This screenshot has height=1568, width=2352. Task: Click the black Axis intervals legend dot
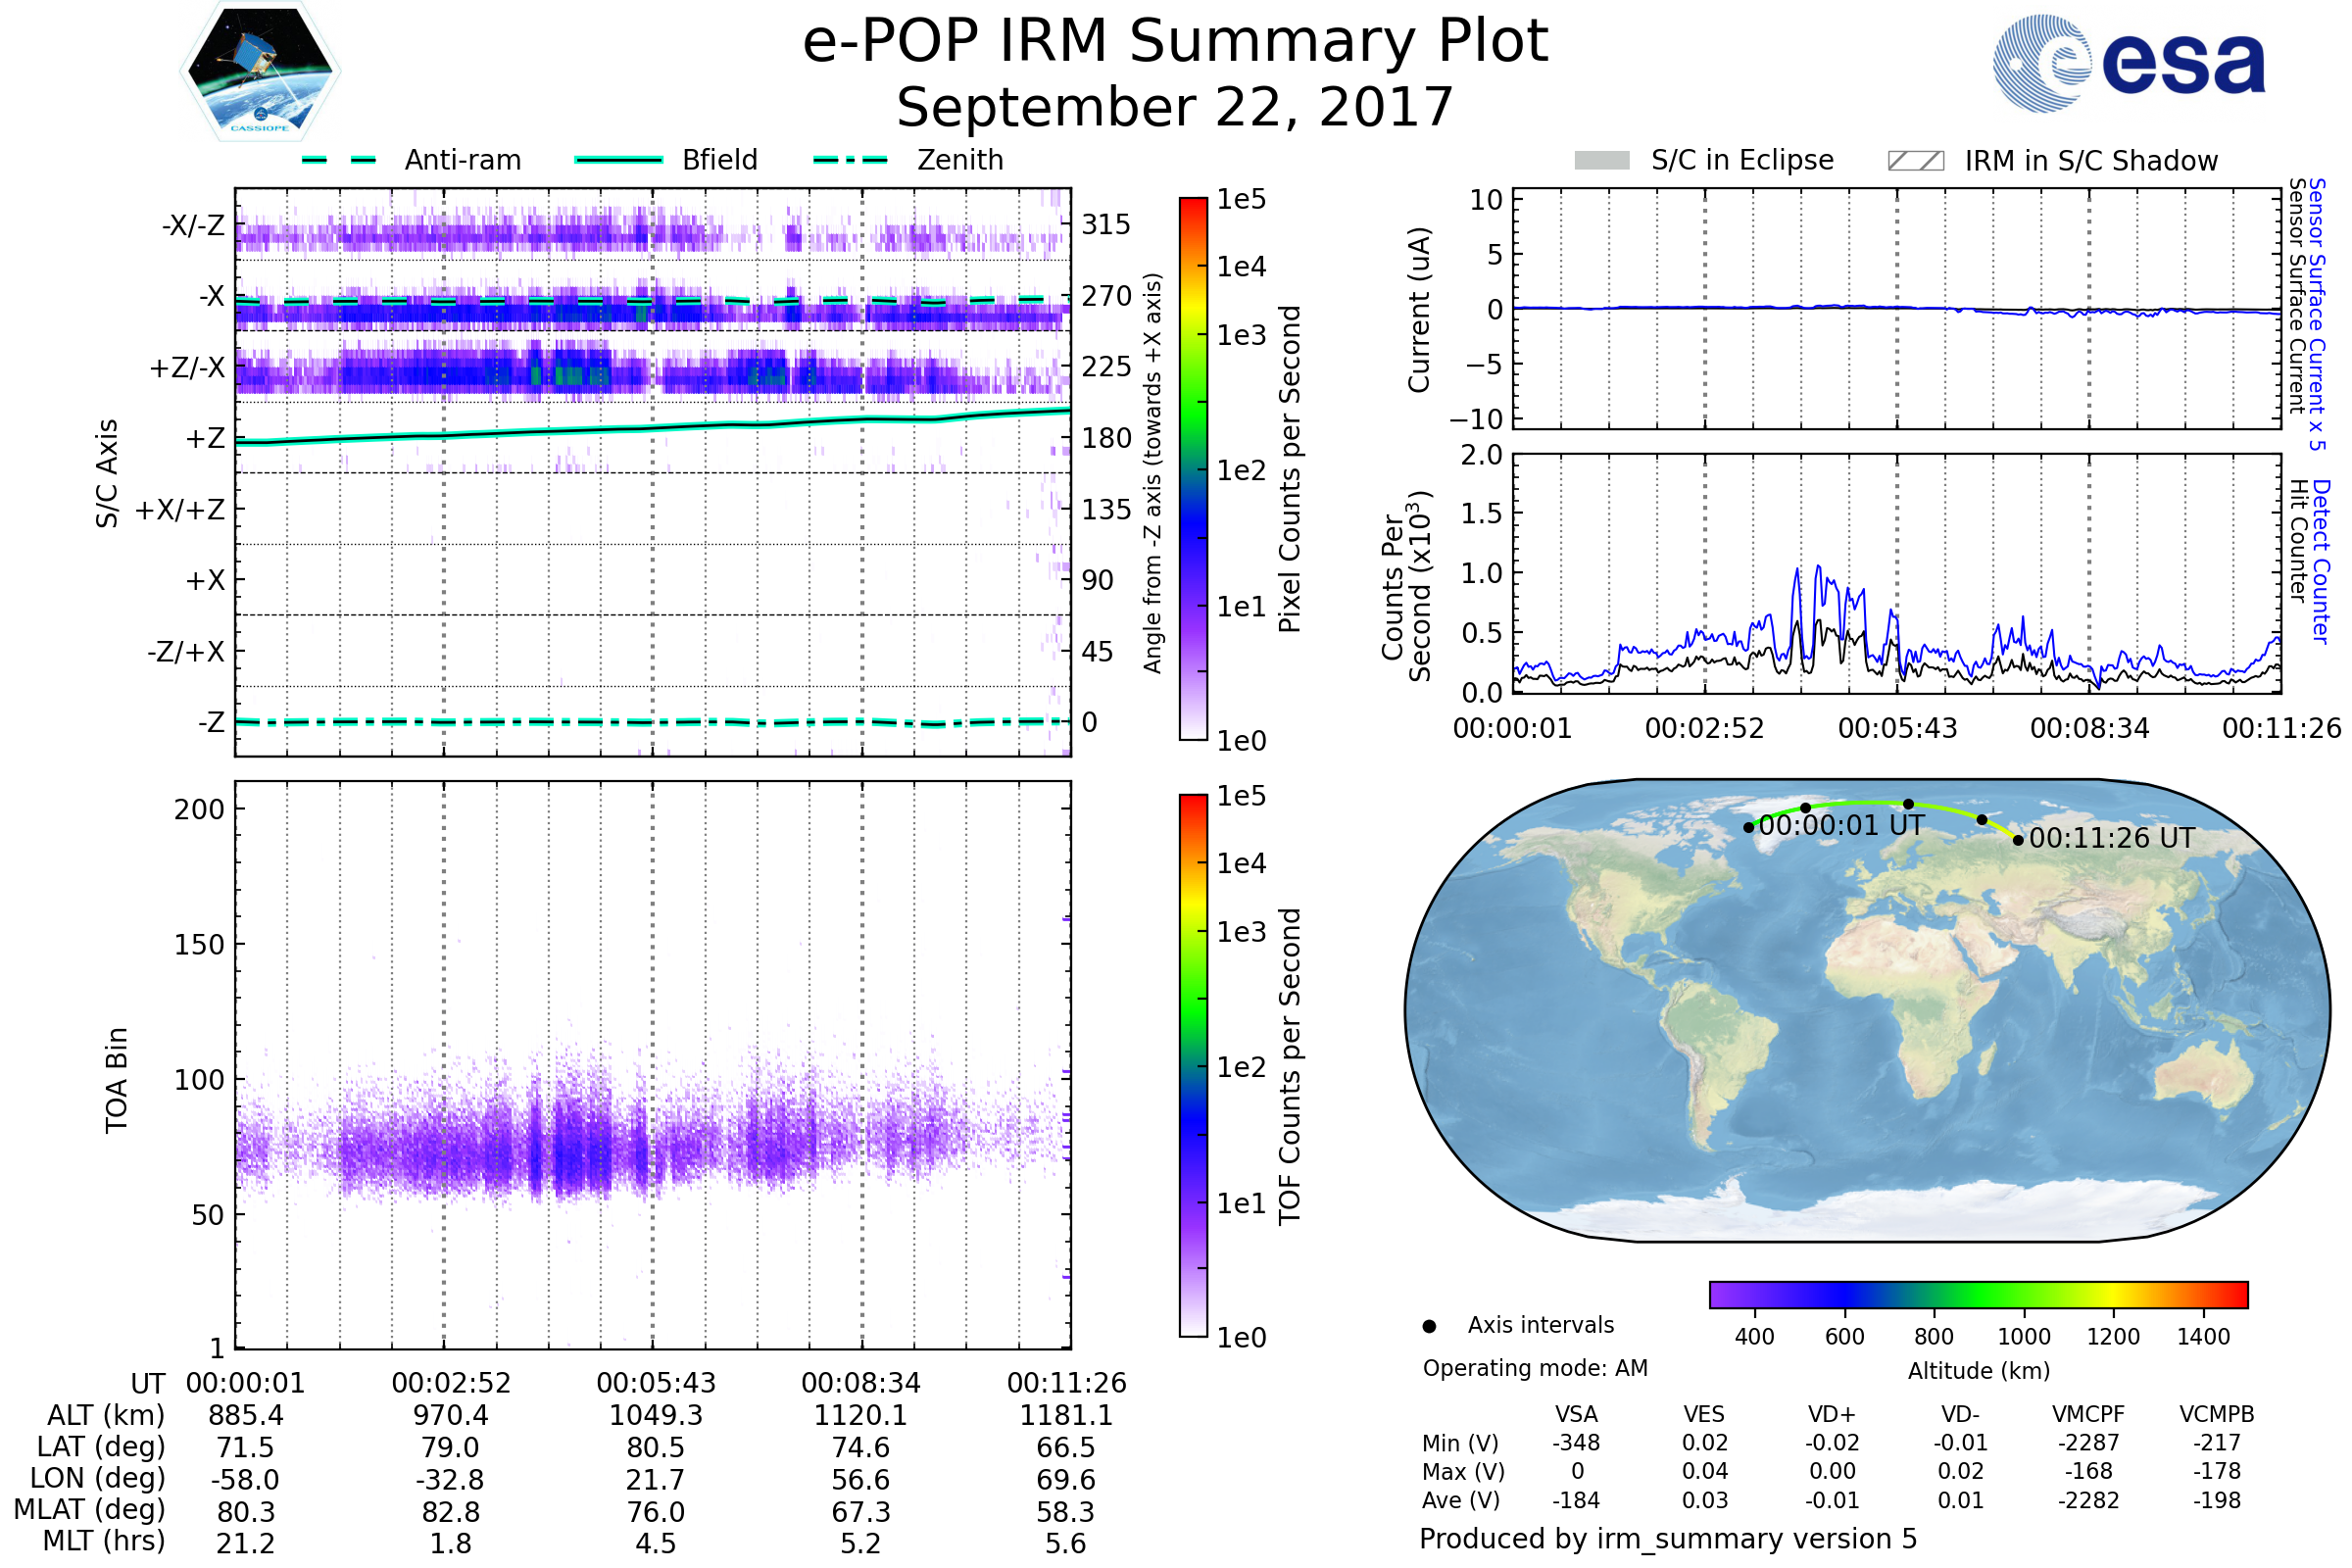1429,1326
